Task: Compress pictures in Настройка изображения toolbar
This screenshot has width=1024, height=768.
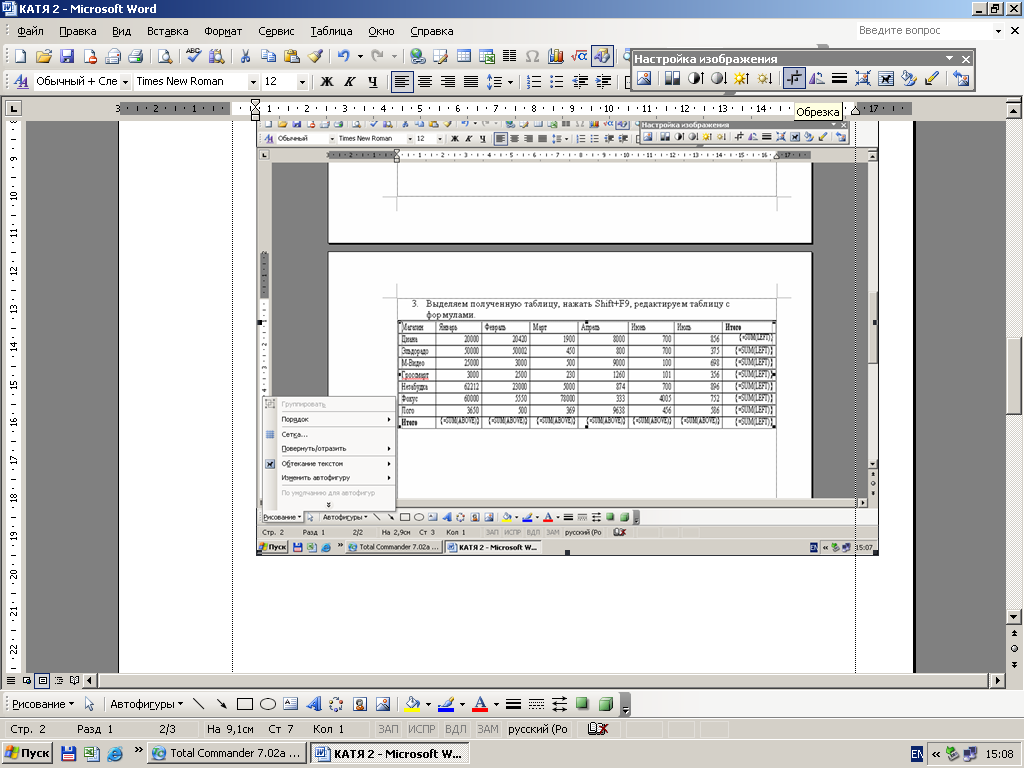Action: 863,78
